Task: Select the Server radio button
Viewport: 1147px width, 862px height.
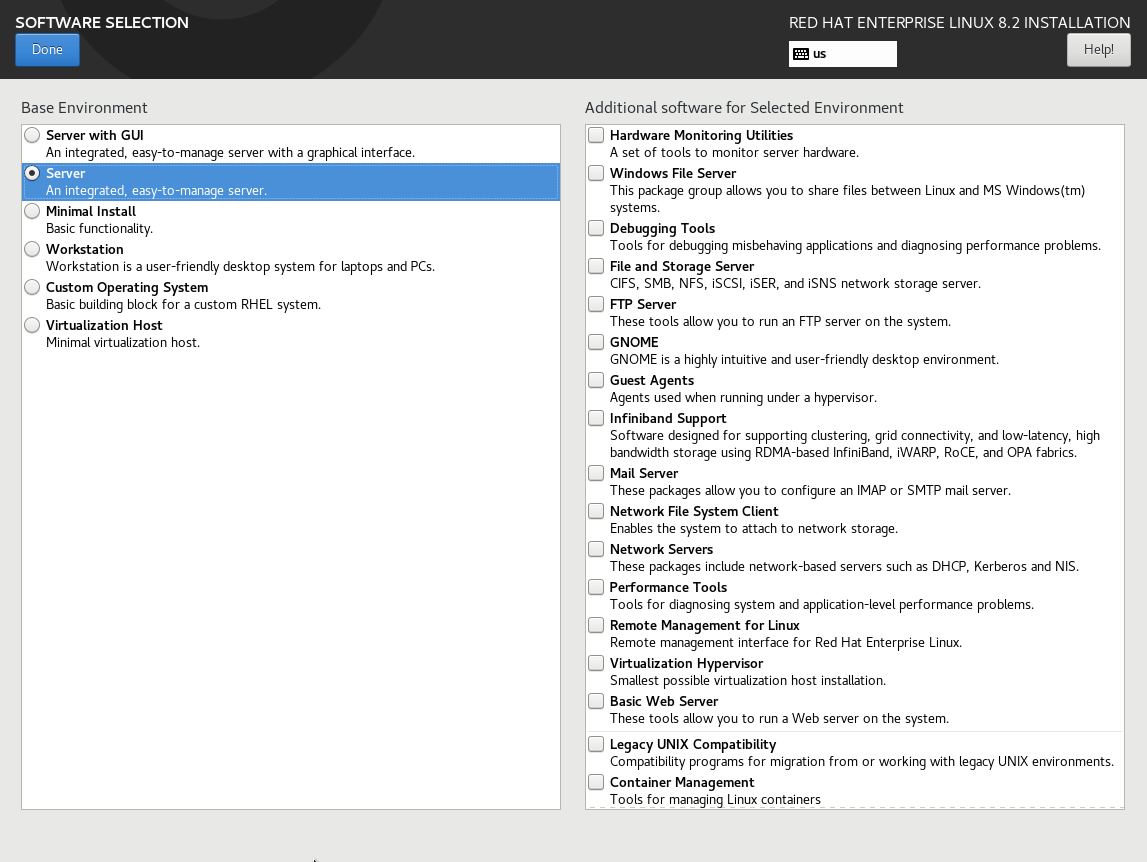Action: [32, 173]
